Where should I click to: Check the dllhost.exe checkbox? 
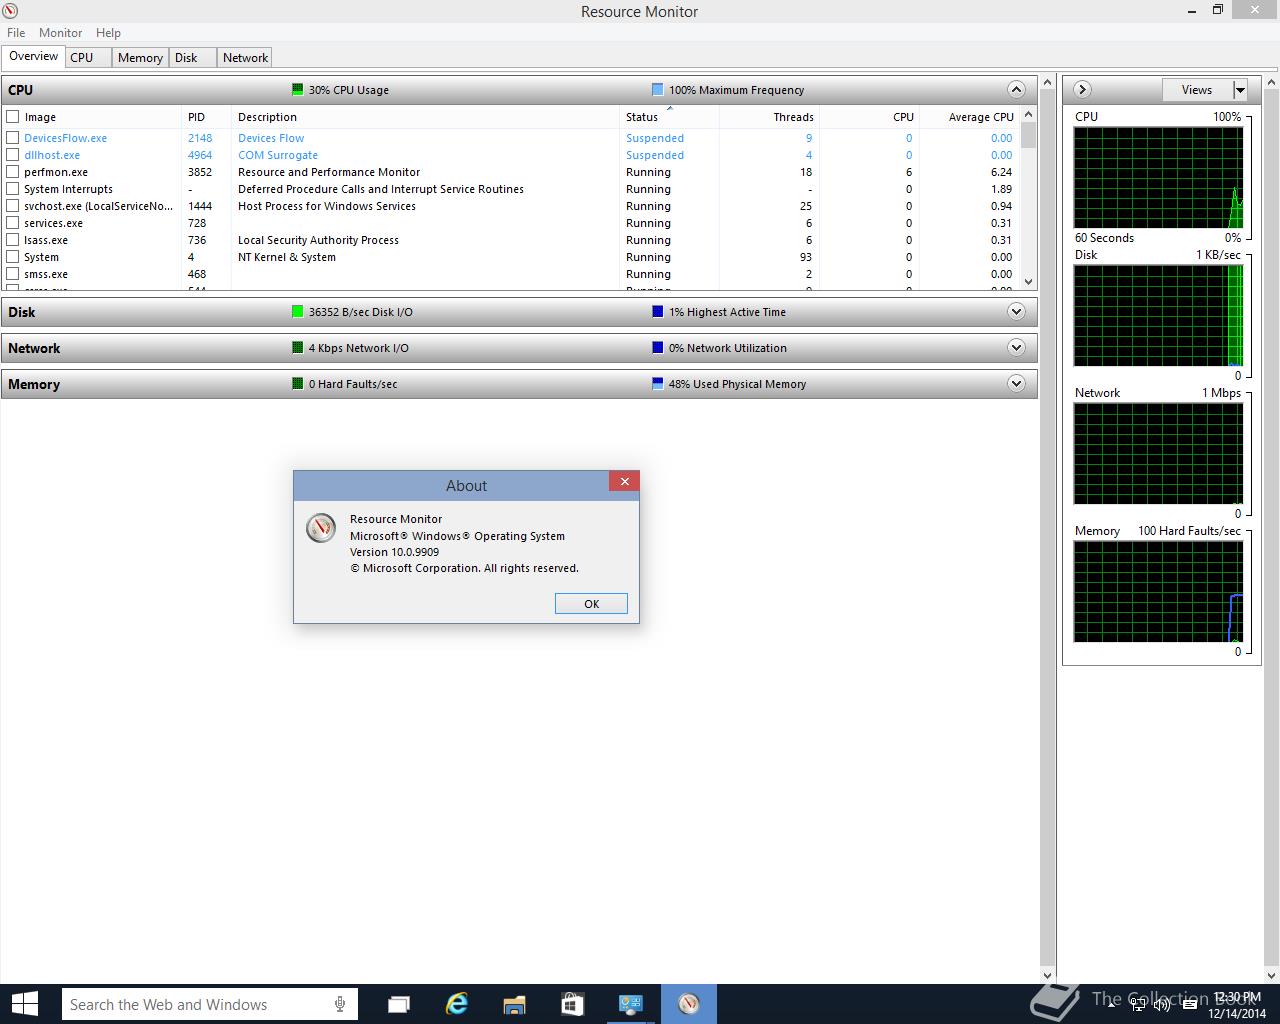click(x=13, y=155)
